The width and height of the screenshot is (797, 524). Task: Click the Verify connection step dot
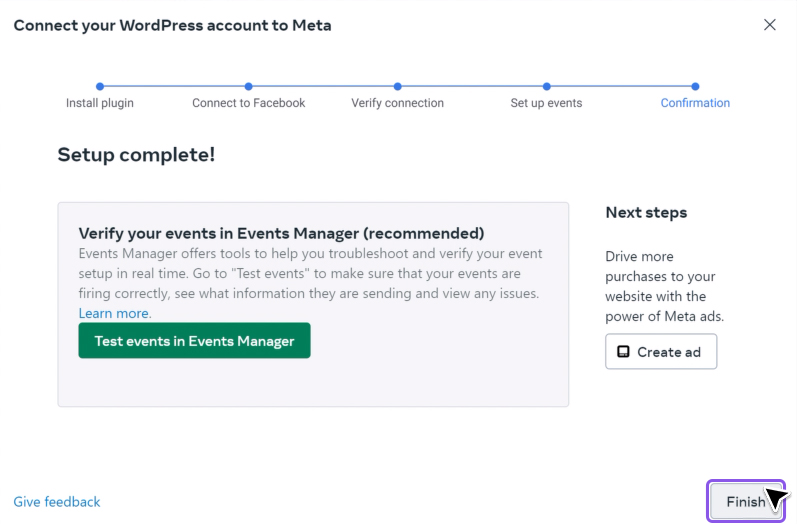(398, 87)
